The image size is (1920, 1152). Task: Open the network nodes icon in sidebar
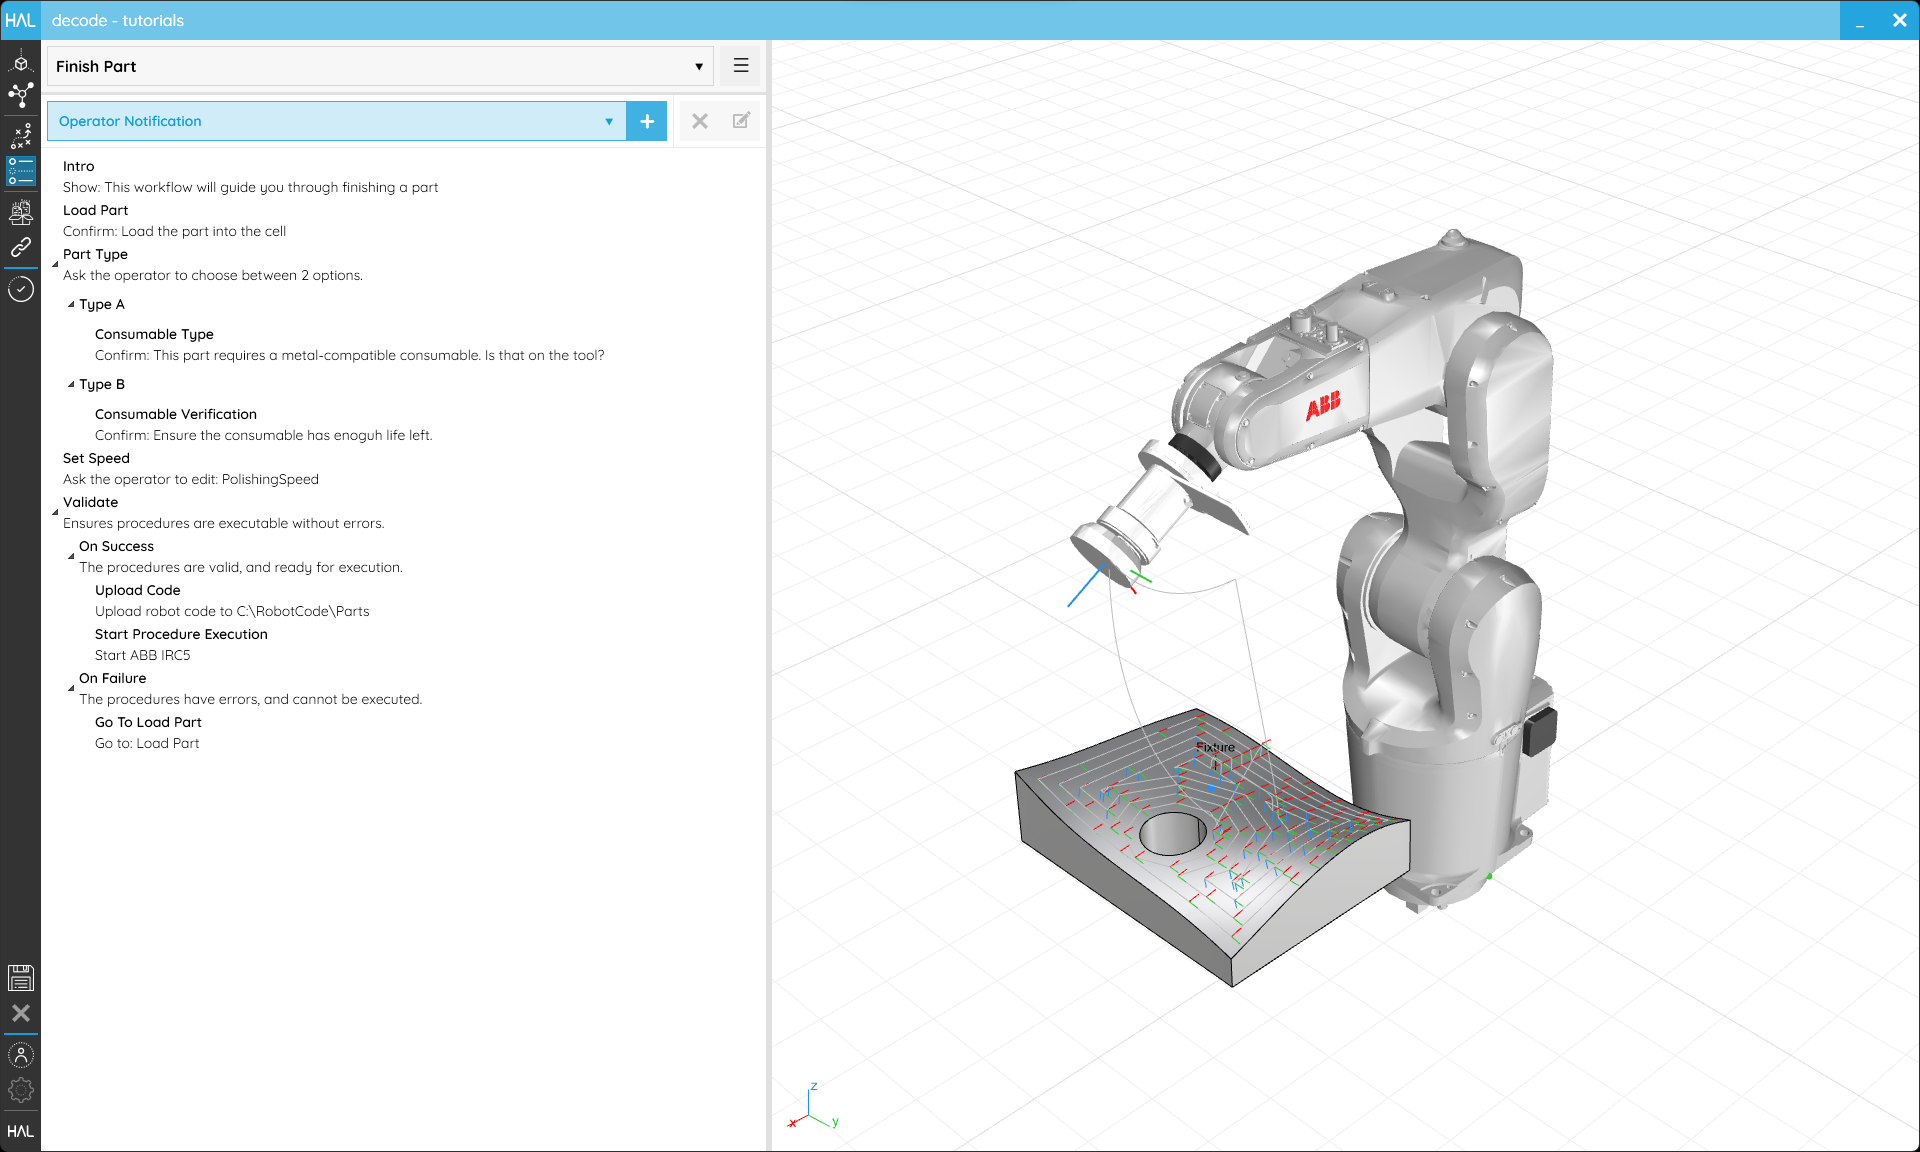(x=20, y=96)
